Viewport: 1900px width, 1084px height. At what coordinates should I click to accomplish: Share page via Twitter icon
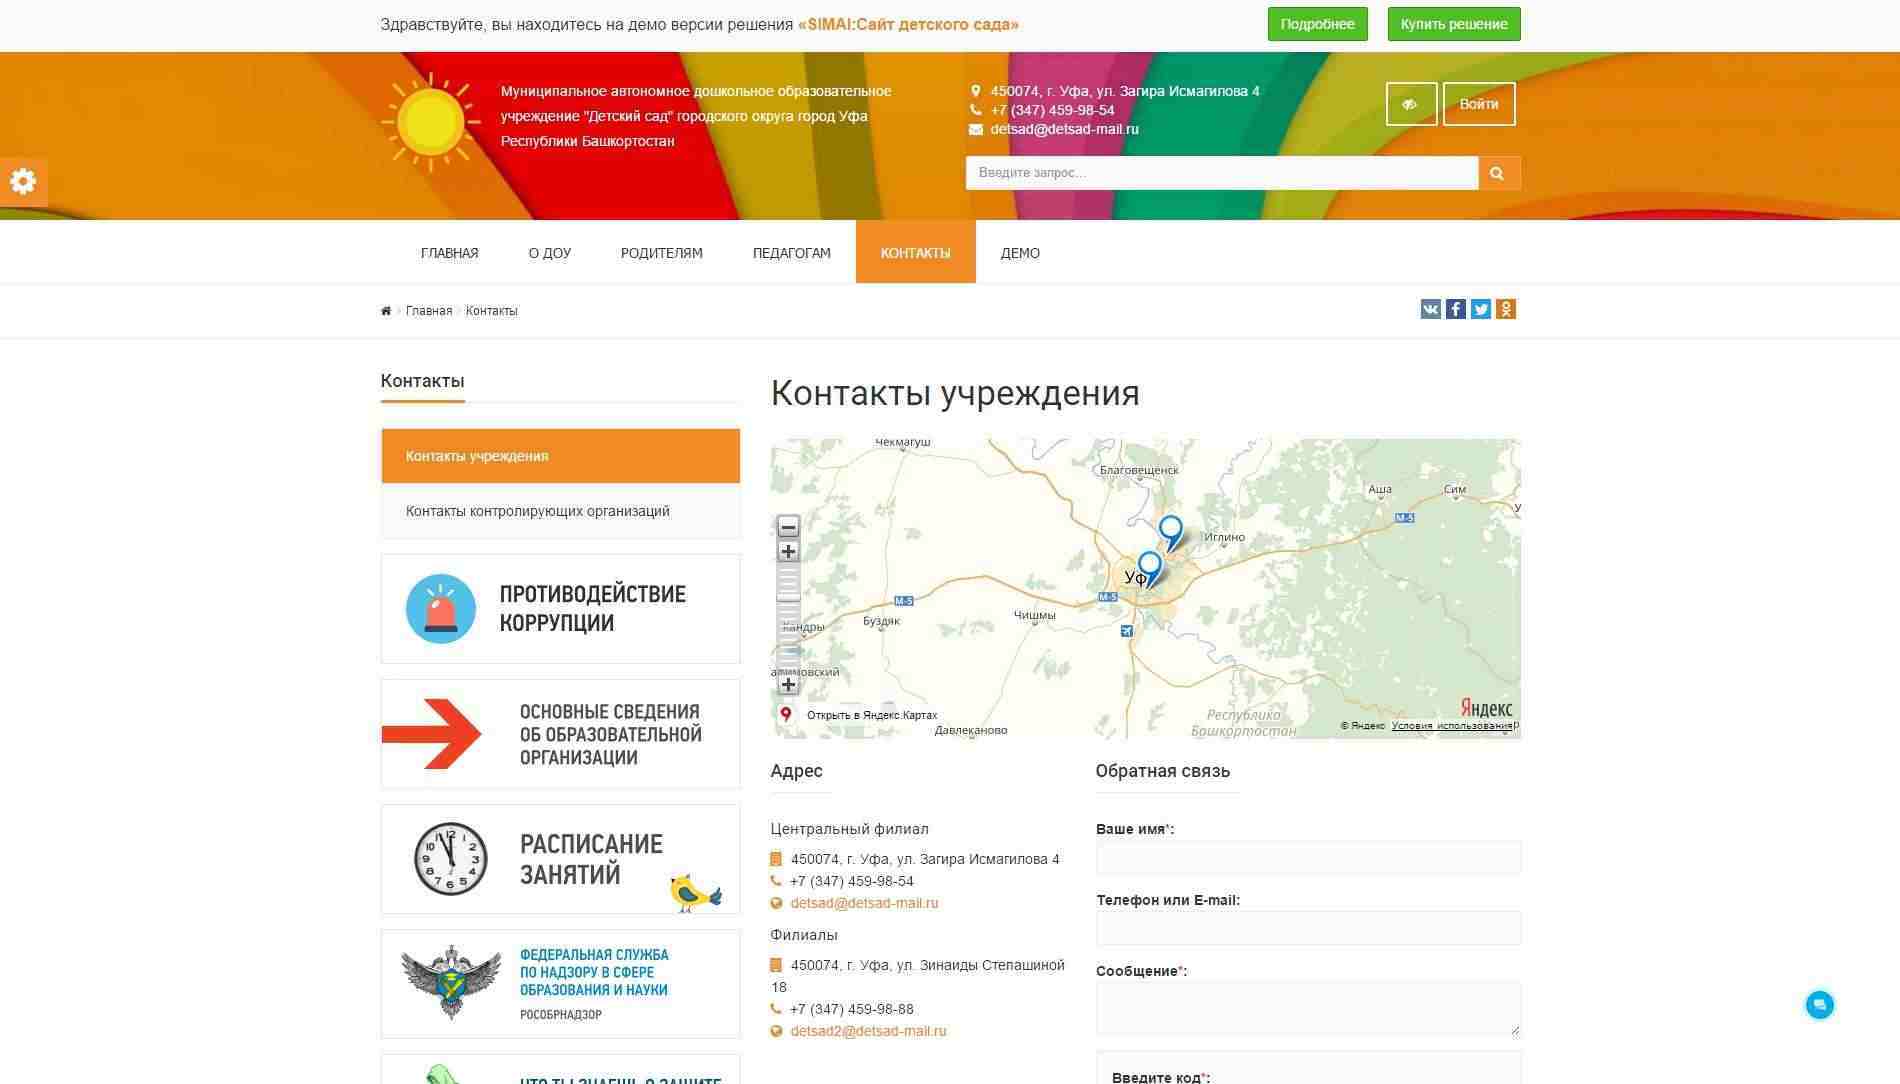[1481, 309]
